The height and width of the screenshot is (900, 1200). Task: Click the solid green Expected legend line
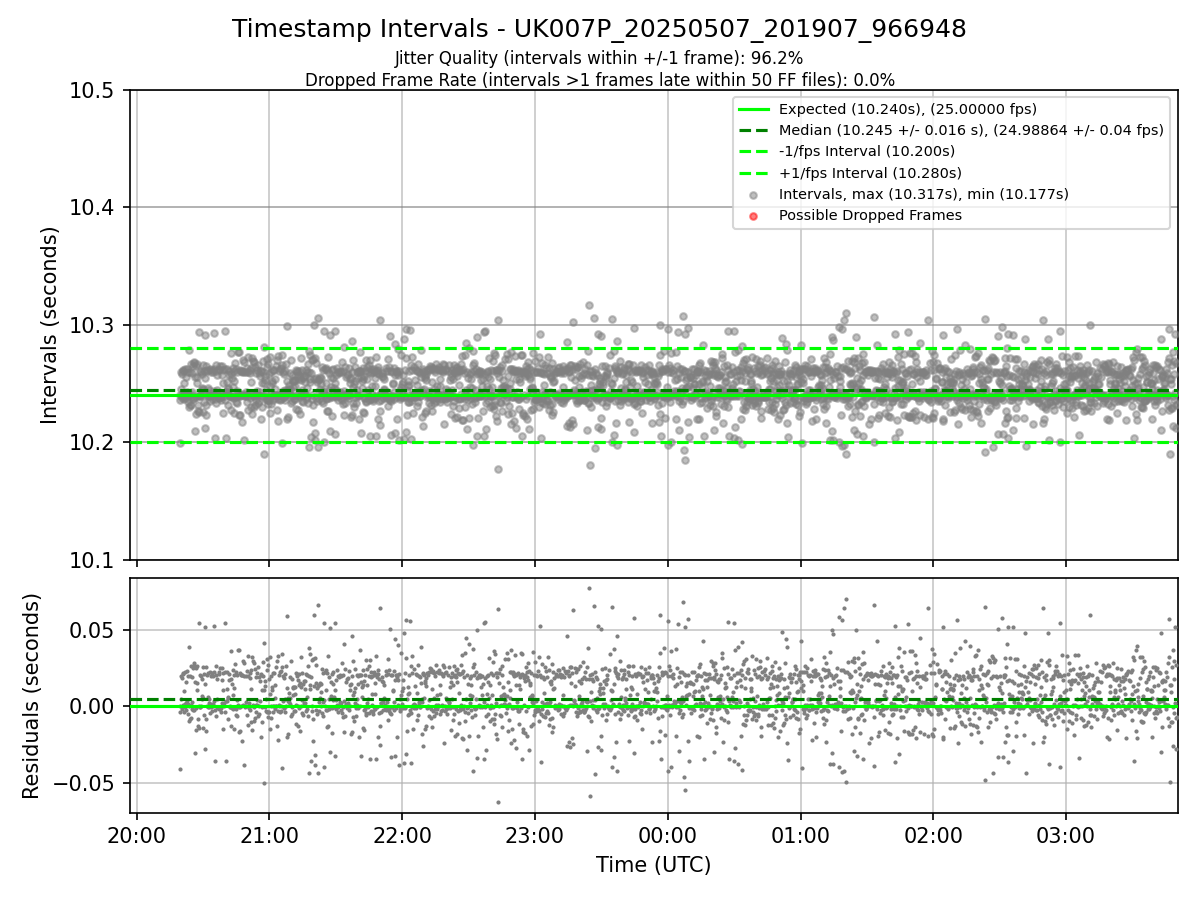click(x=754, y=109)
